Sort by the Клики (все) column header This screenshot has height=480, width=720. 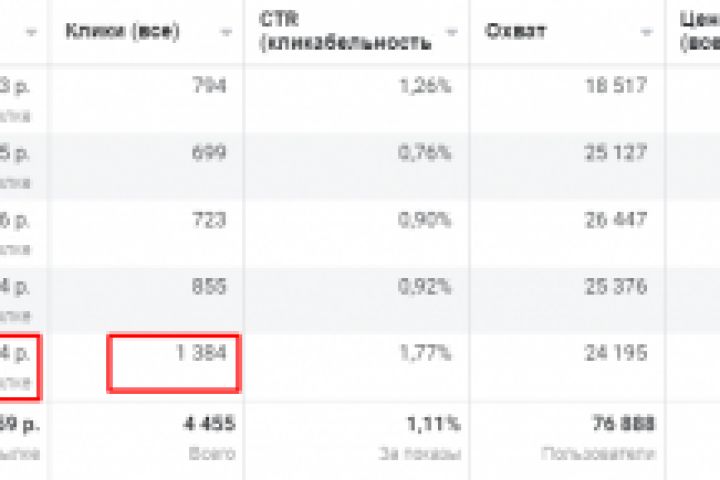coord(123,32)
